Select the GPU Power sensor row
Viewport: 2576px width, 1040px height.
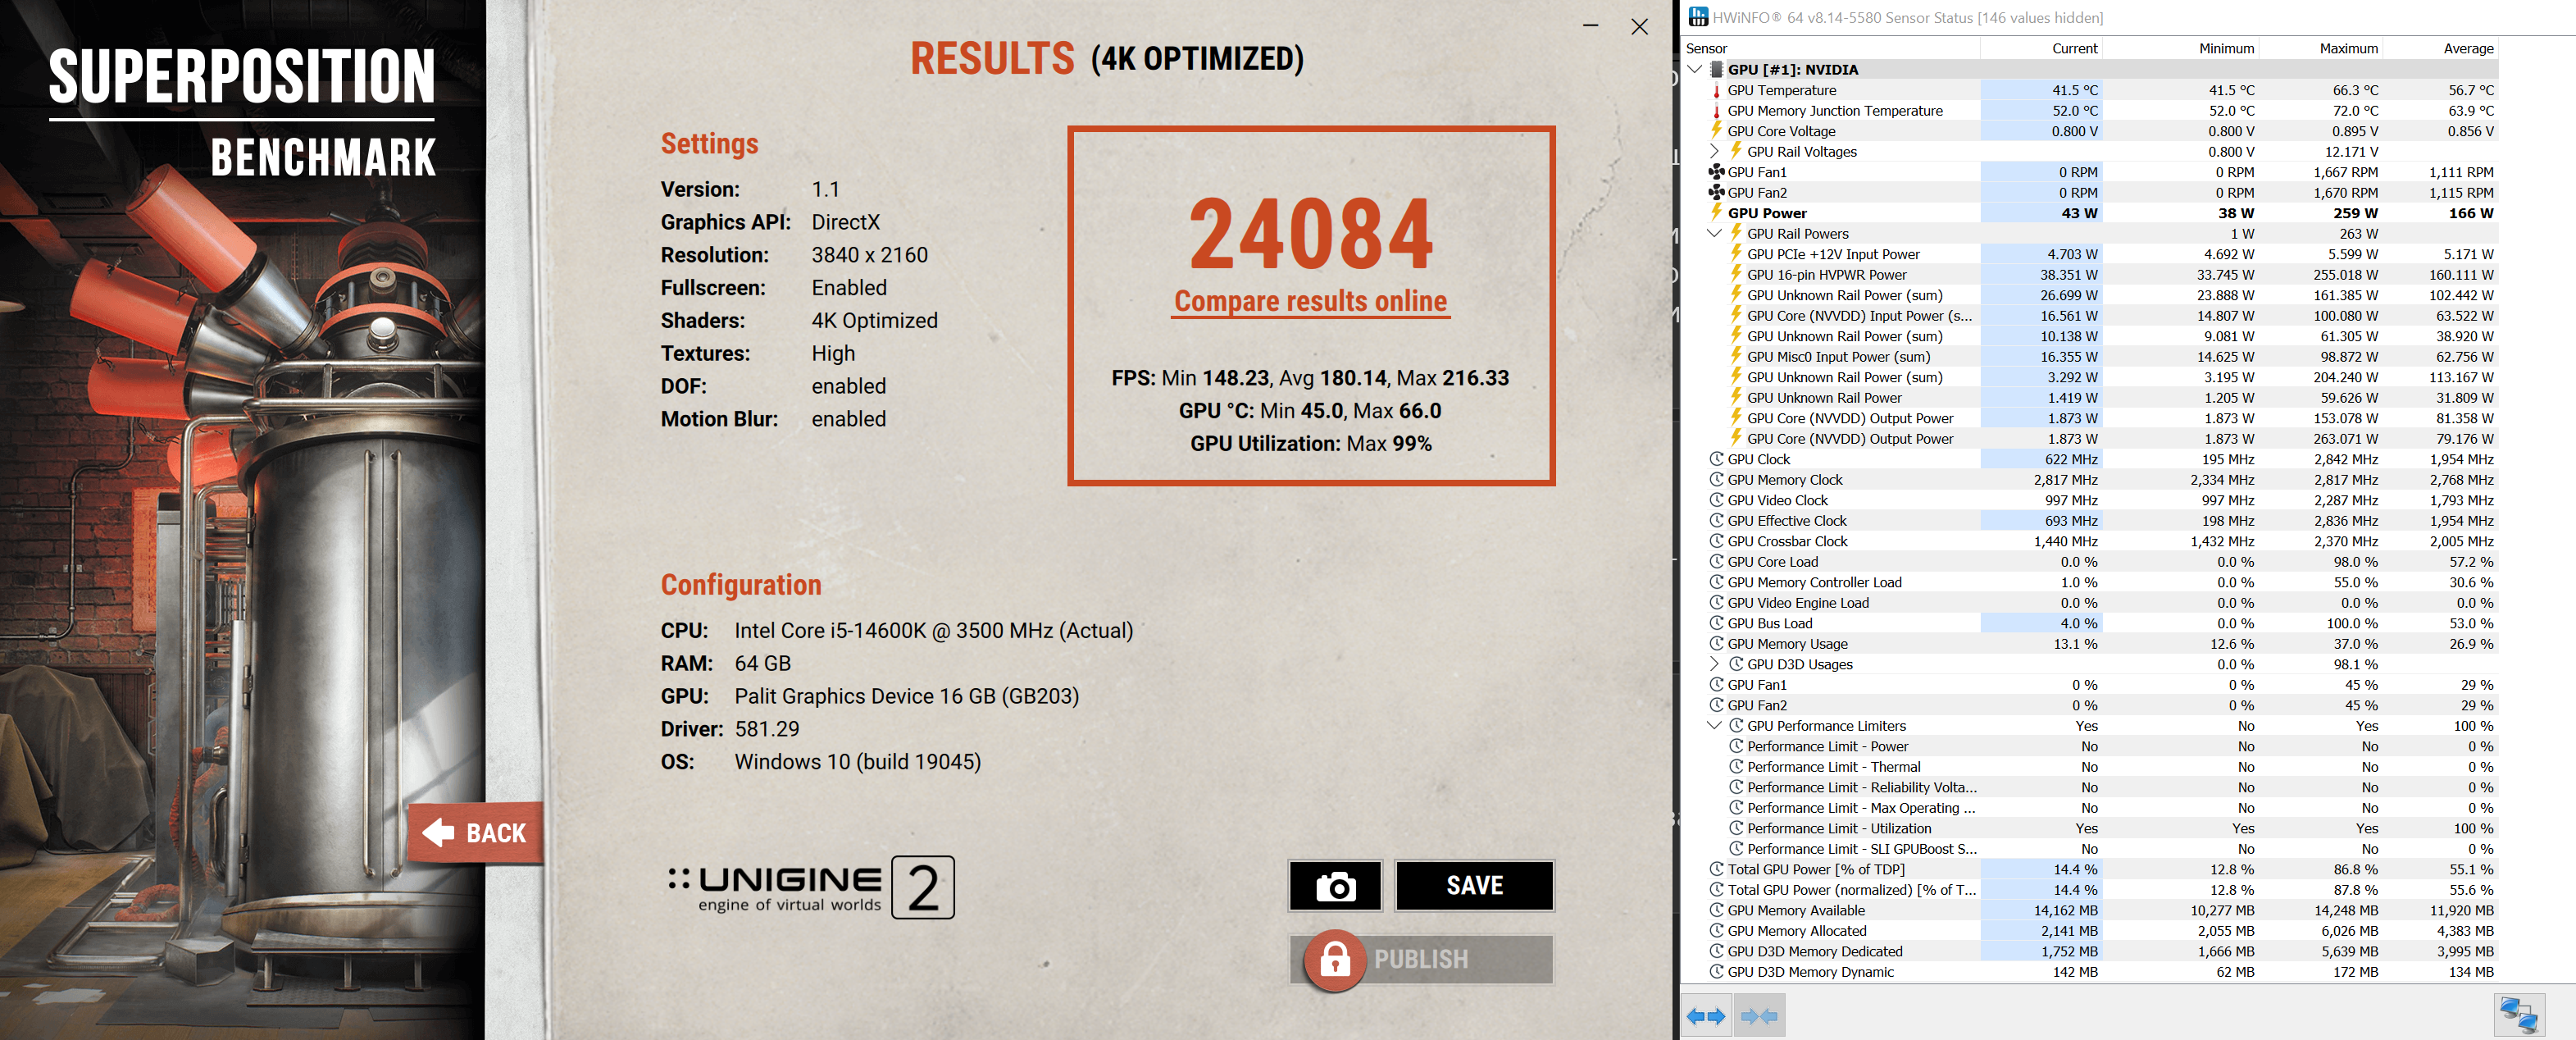click(x=1767, y=213)
